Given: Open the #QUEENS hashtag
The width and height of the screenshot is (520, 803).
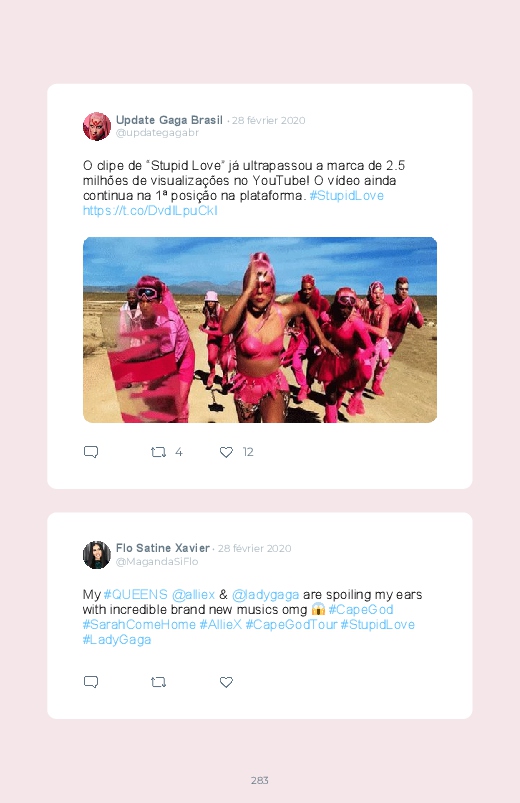Looking at the screenshot, I should click(135, 595).
